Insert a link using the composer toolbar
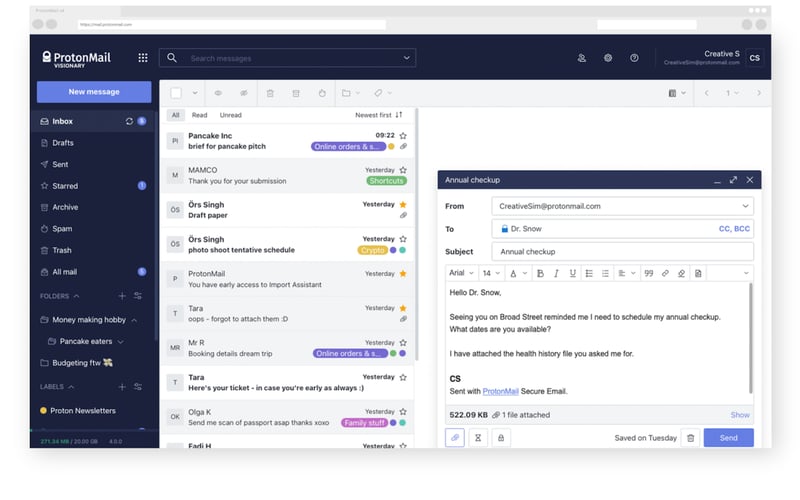 665,273
